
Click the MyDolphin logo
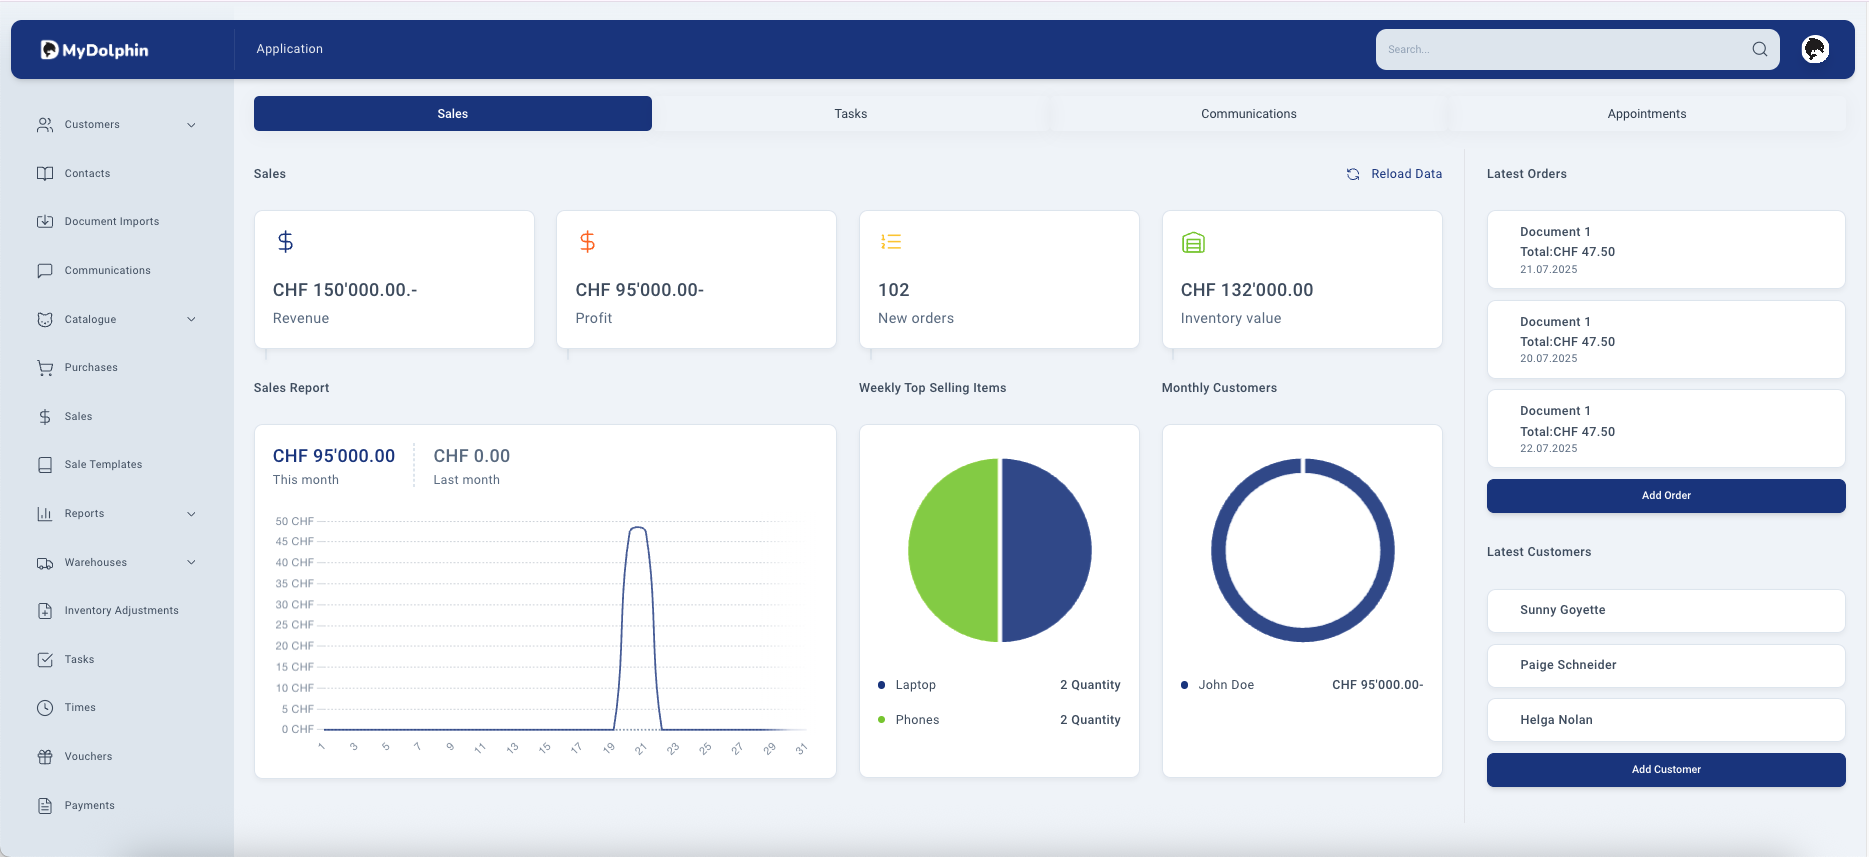pyautogui.click(x=94, y=50)
